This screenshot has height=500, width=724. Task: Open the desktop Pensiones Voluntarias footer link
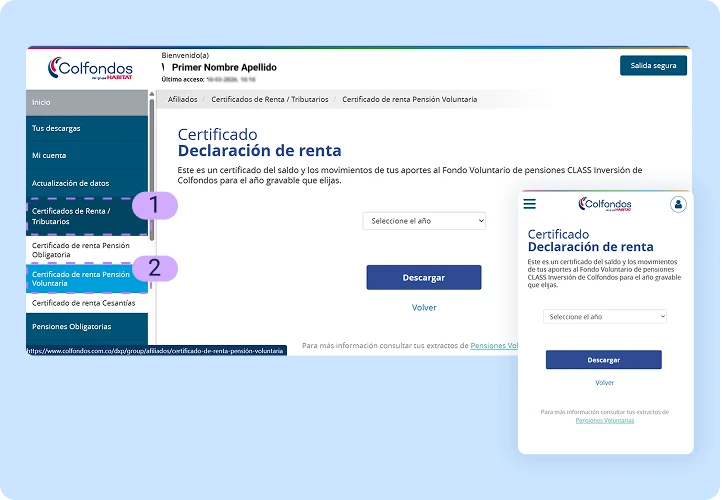494,345
